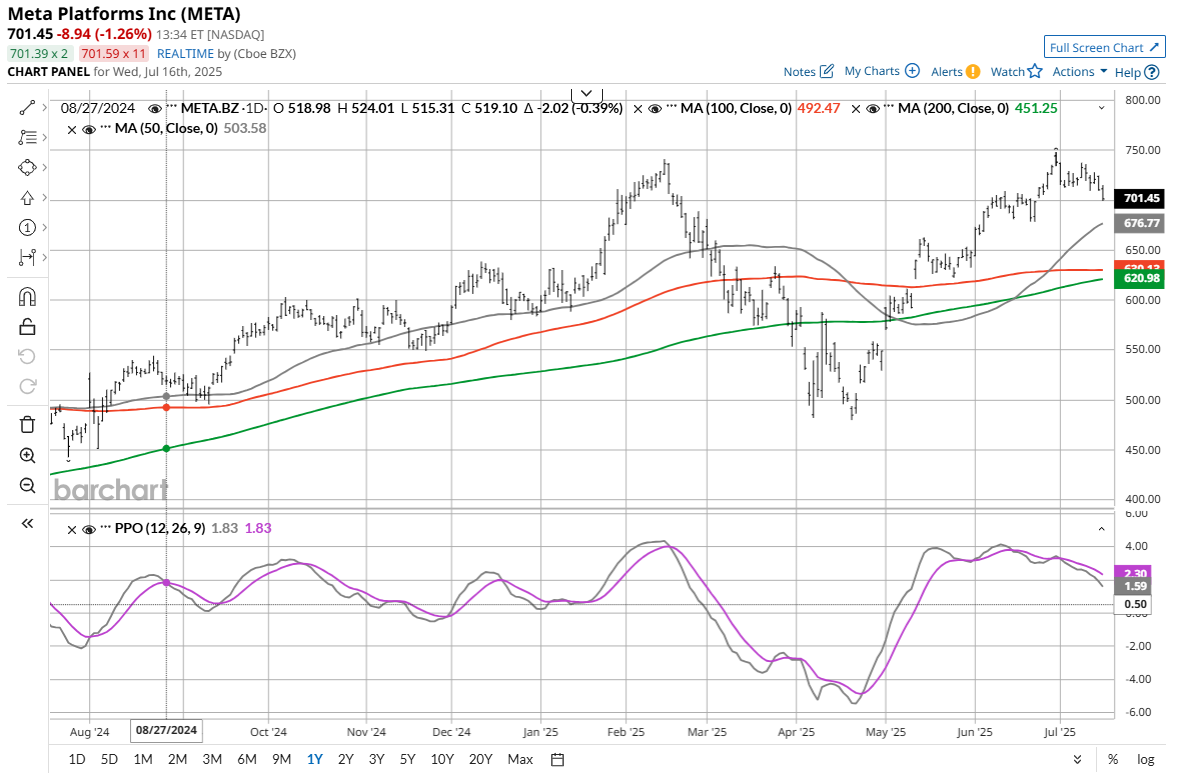
Task: Hide the MA 100 line
Action: point(654,109)
